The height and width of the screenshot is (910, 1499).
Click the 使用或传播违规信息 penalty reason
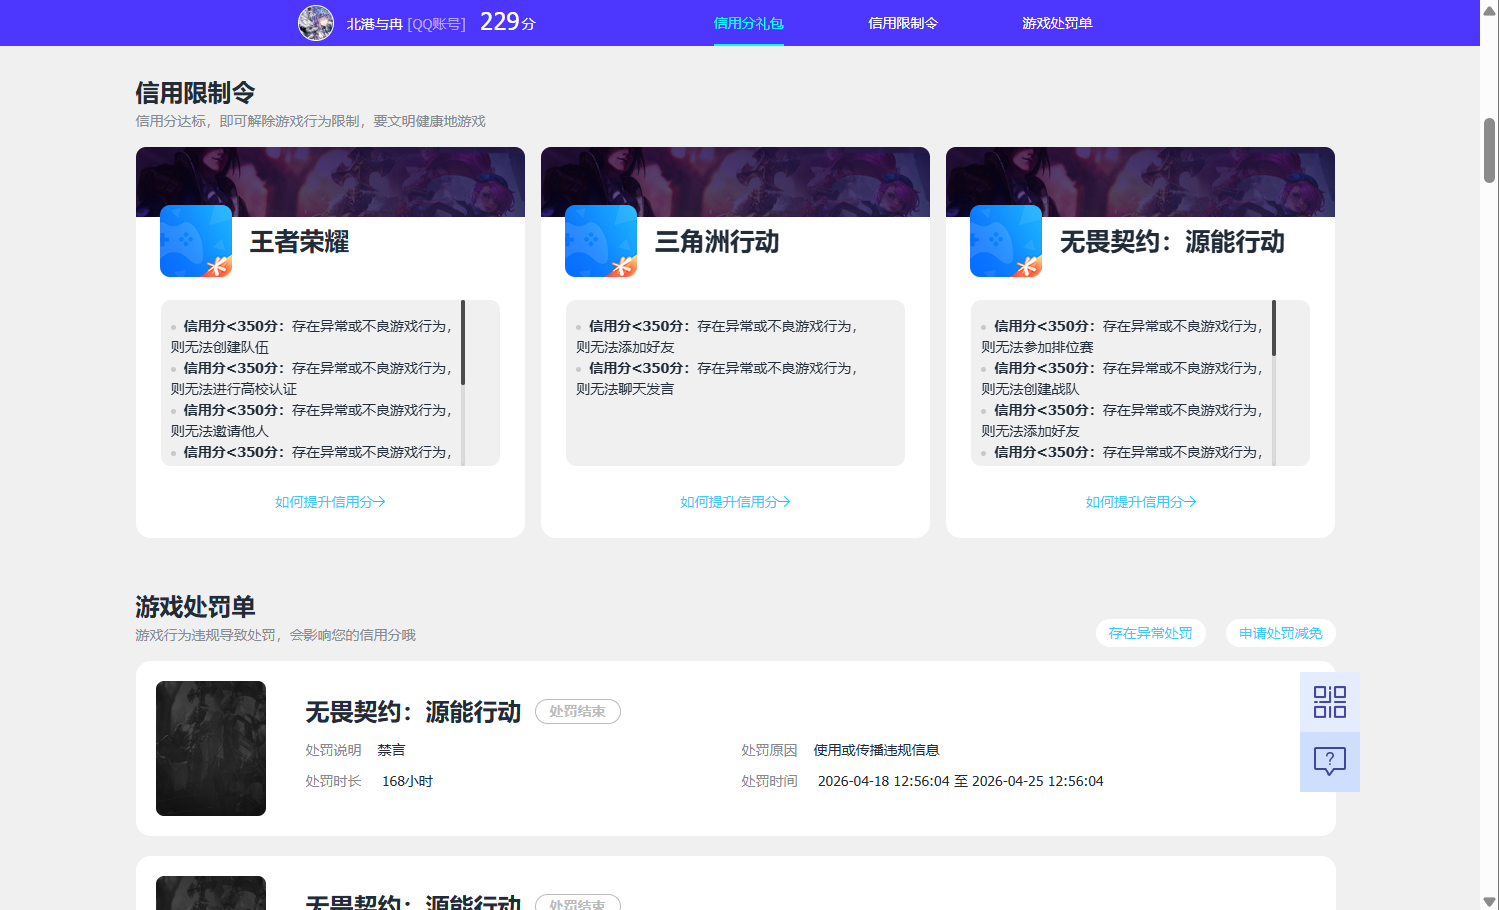[x=876, y=750]
